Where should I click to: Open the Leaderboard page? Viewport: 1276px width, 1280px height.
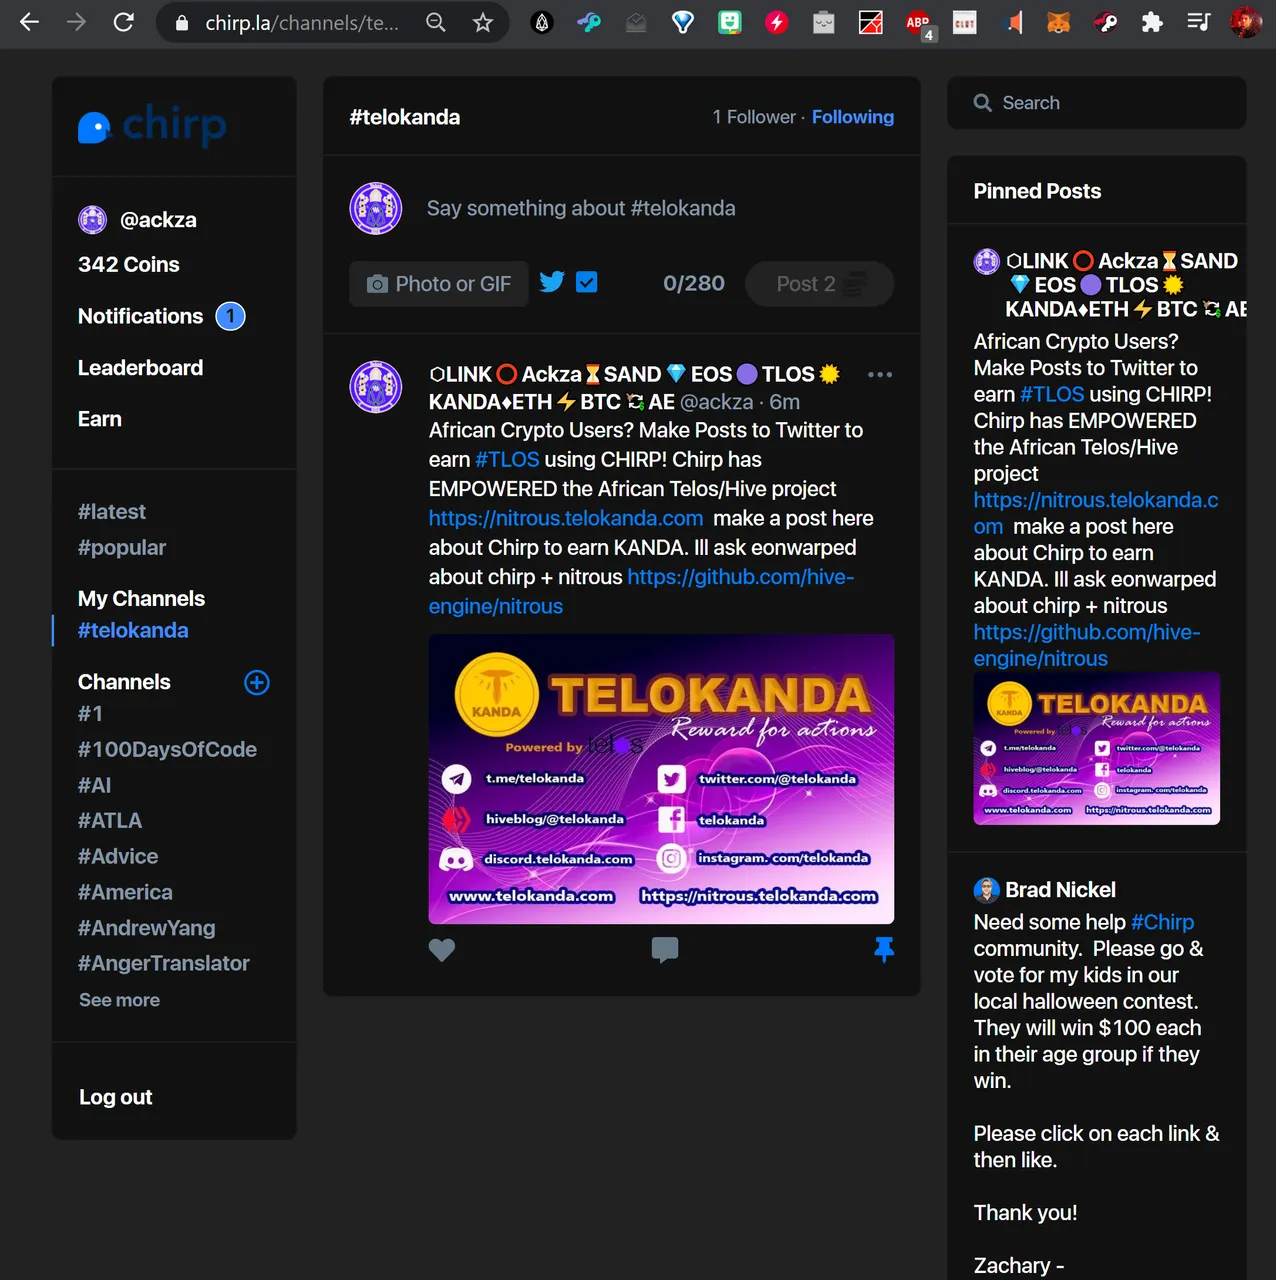point(140,368)
